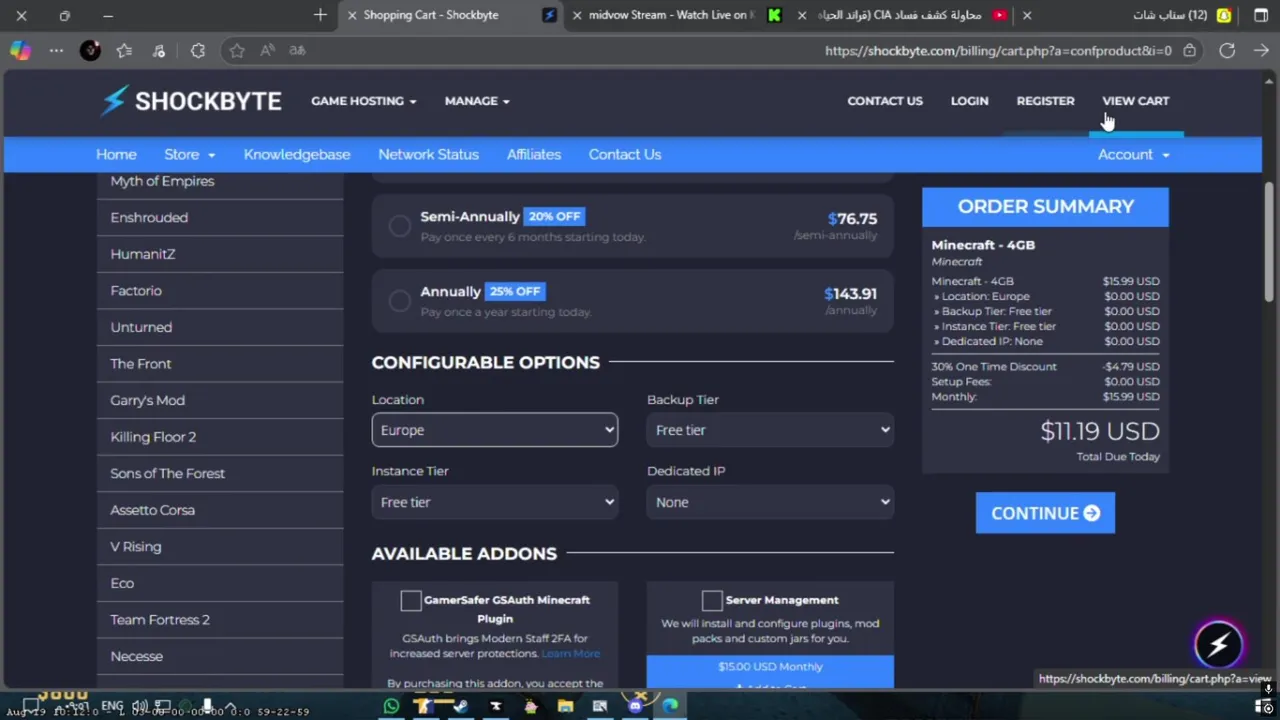Screen dimensions: 1280x720
Task: Click the Copilot icon in browser toolbar
Action: pos(20,50)
